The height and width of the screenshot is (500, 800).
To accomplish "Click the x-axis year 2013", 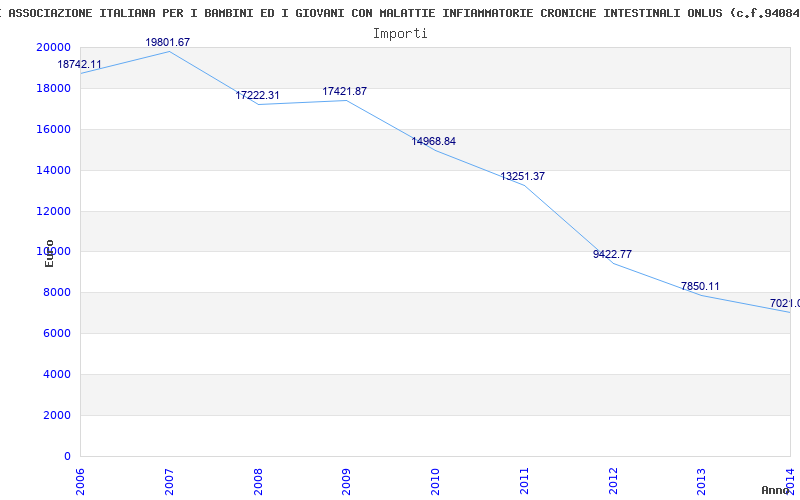I will [x=702, y=482].
